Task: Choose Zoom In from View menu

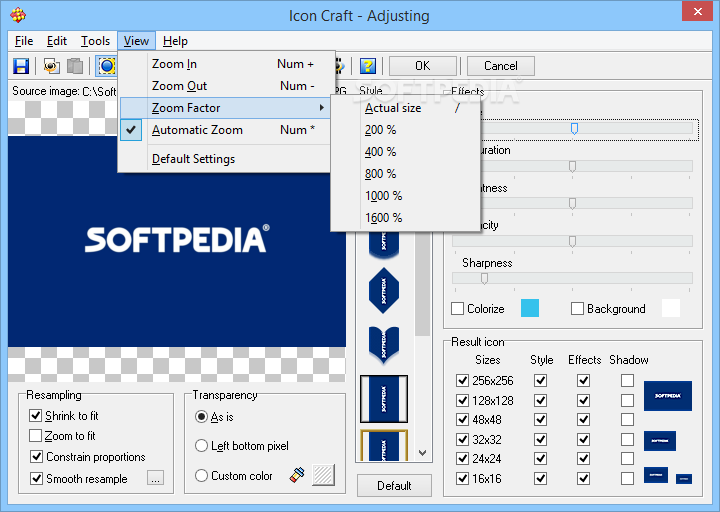Action: click(225, 64)
